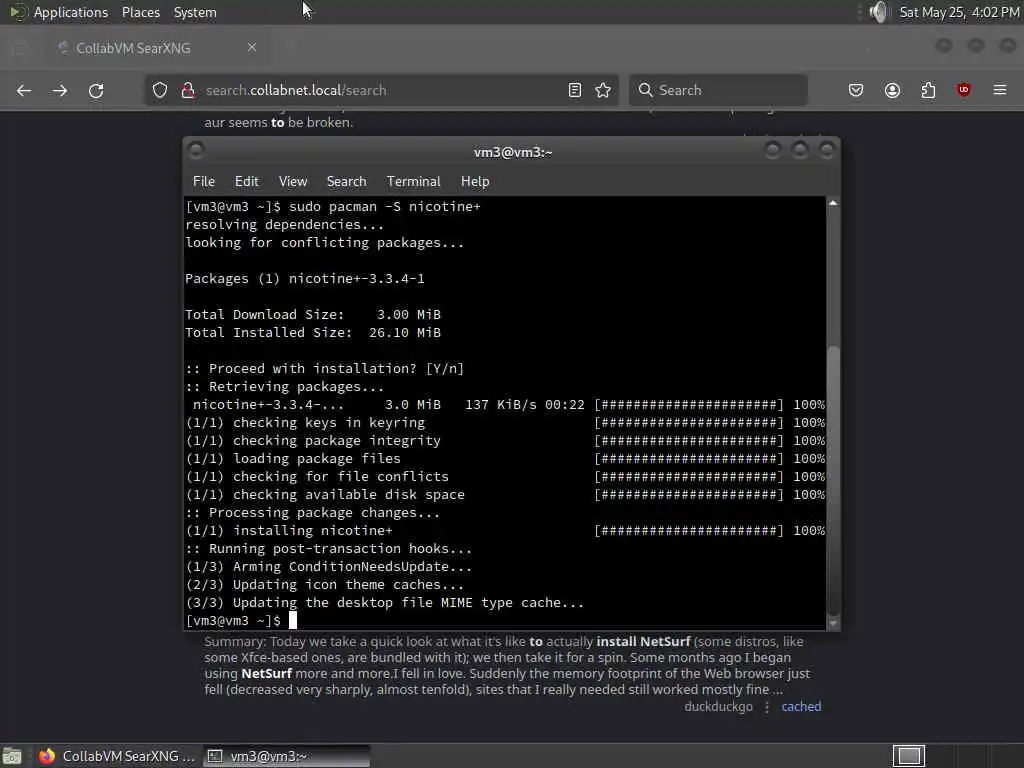Click the duckduckgo engine label under the result
The image size is (1024, 768).
tap(718, 707)
